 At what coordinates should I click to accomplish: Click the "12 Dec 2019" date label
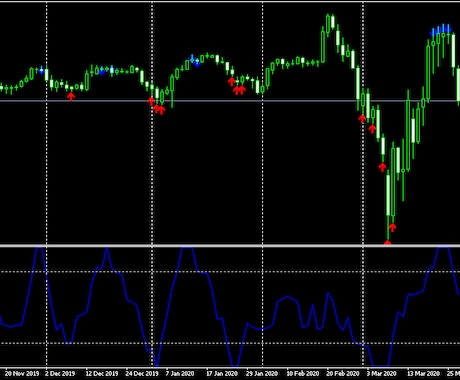102,373
